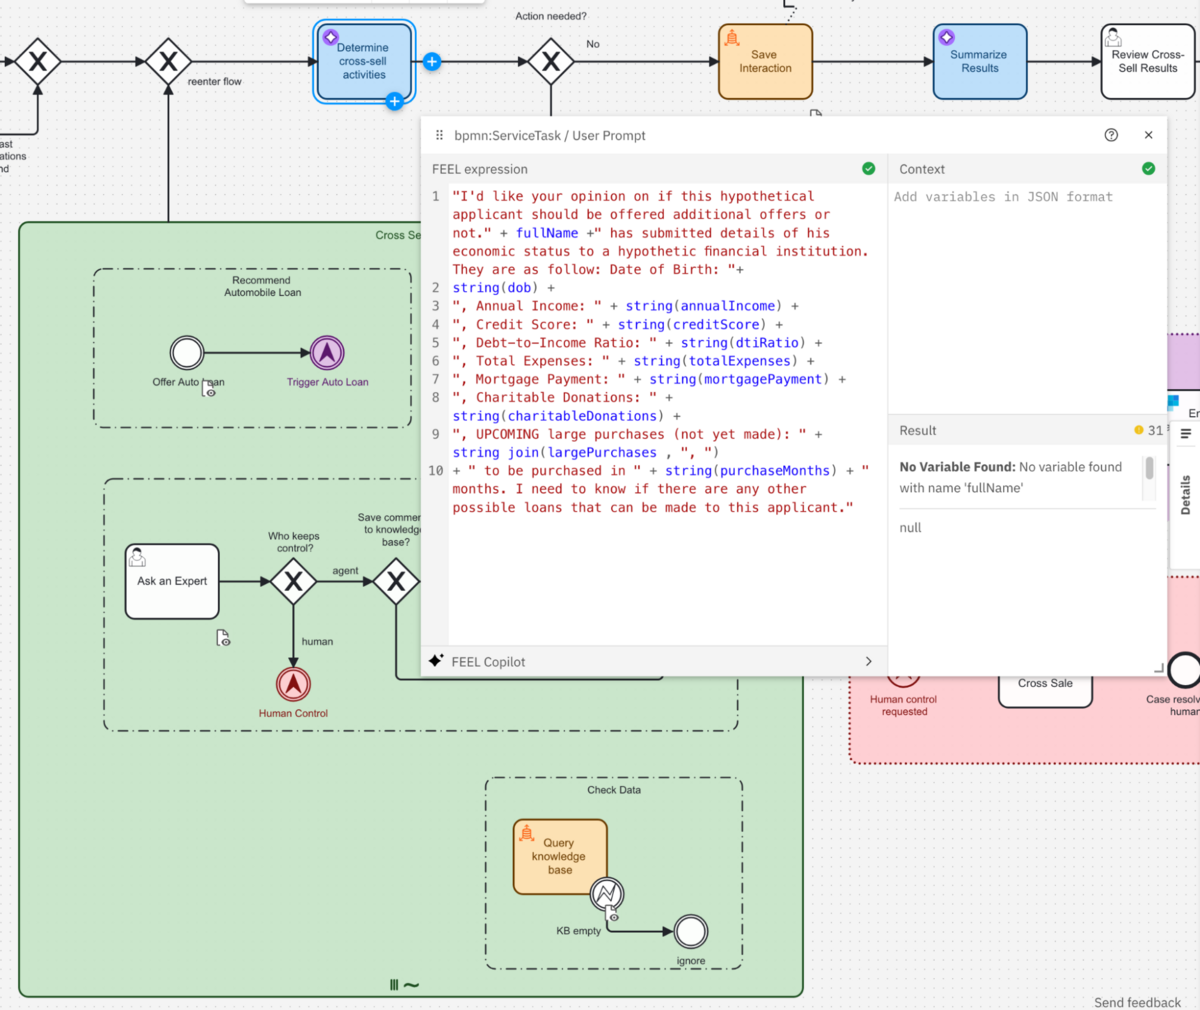
Task: Click the Context JSON variables input
Action: click(1027, 300)
